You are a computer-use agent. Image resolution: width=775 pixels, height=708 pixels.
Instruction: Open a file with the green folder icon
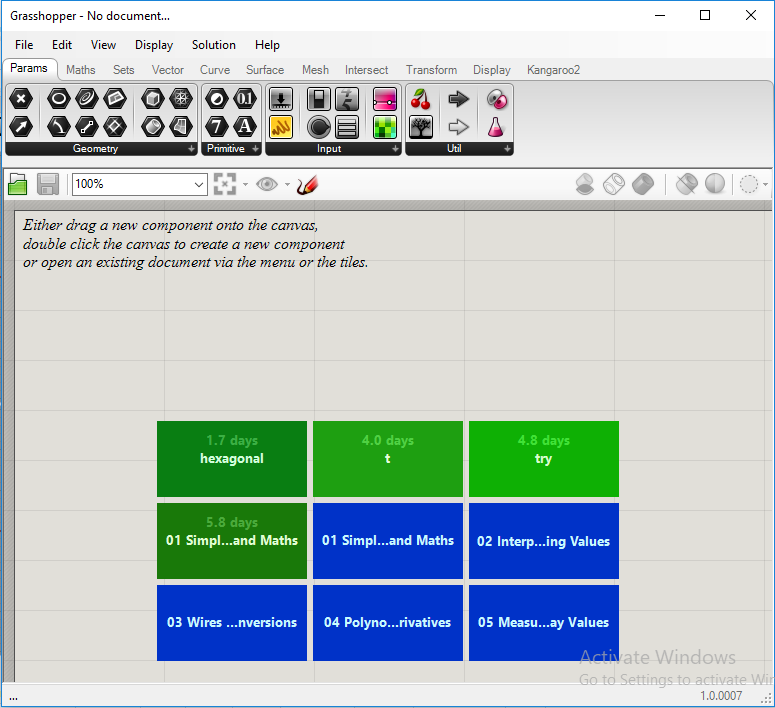click(x=18, y=184)
